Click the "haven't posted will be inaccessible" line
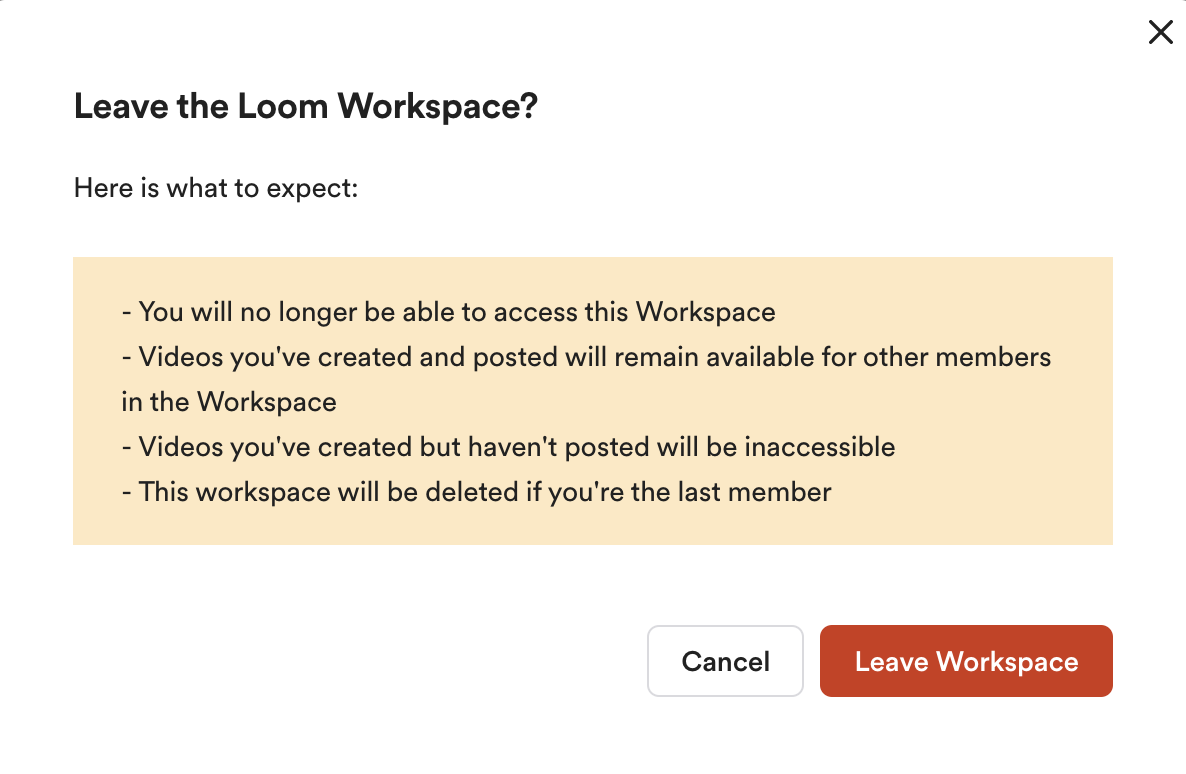The image size is (1186, 774). [508, 447]
